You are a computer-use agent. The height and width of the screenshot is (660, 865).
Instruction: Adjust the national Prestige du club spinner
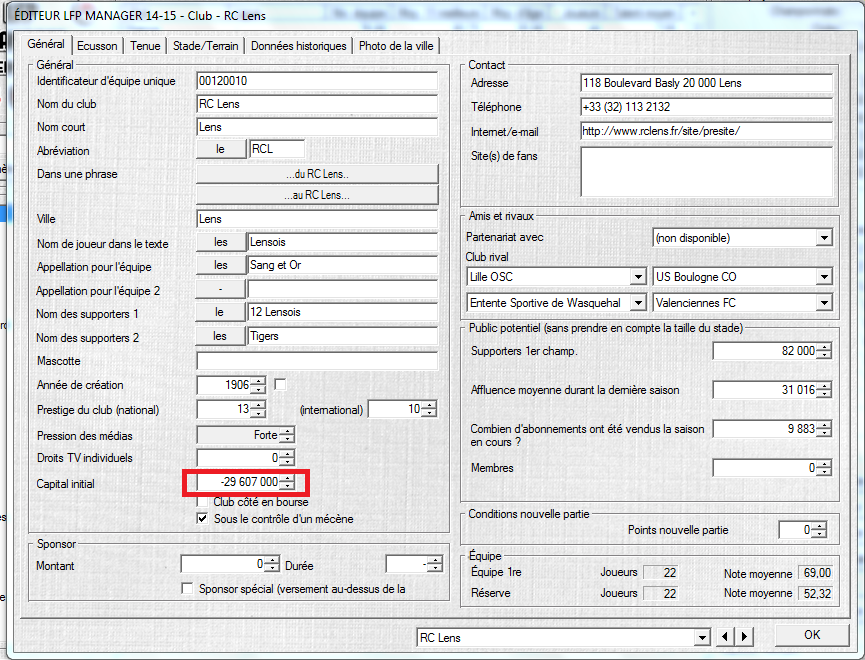tap(258, 409)
